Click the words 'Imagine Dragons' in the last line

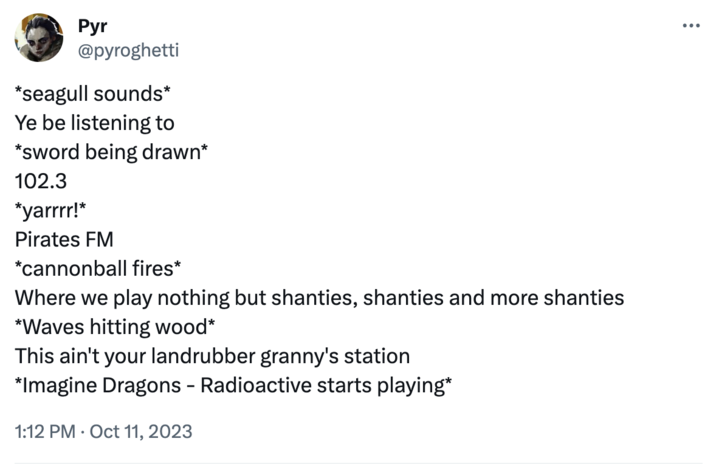click(x=102, y=386)
